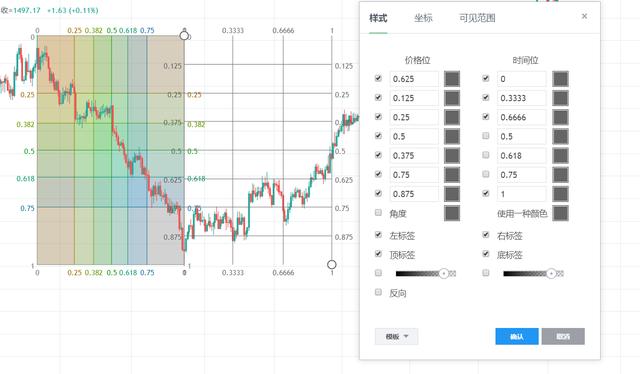Select the bottom-right anchor point on chart
The image size is (640, 374).
tap(332, 265)
